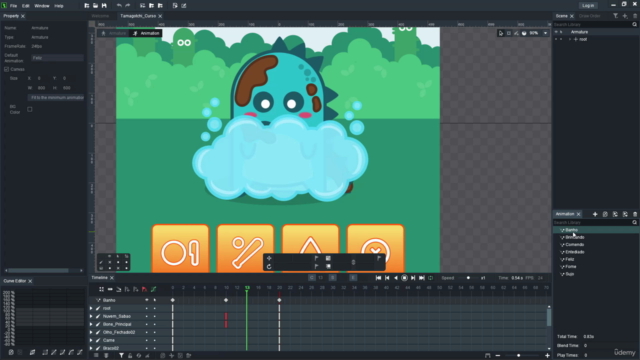Click the Open project folder icon
Image resolution: width=640 pixels, height=360 pixels.
(x=95, y=6)
